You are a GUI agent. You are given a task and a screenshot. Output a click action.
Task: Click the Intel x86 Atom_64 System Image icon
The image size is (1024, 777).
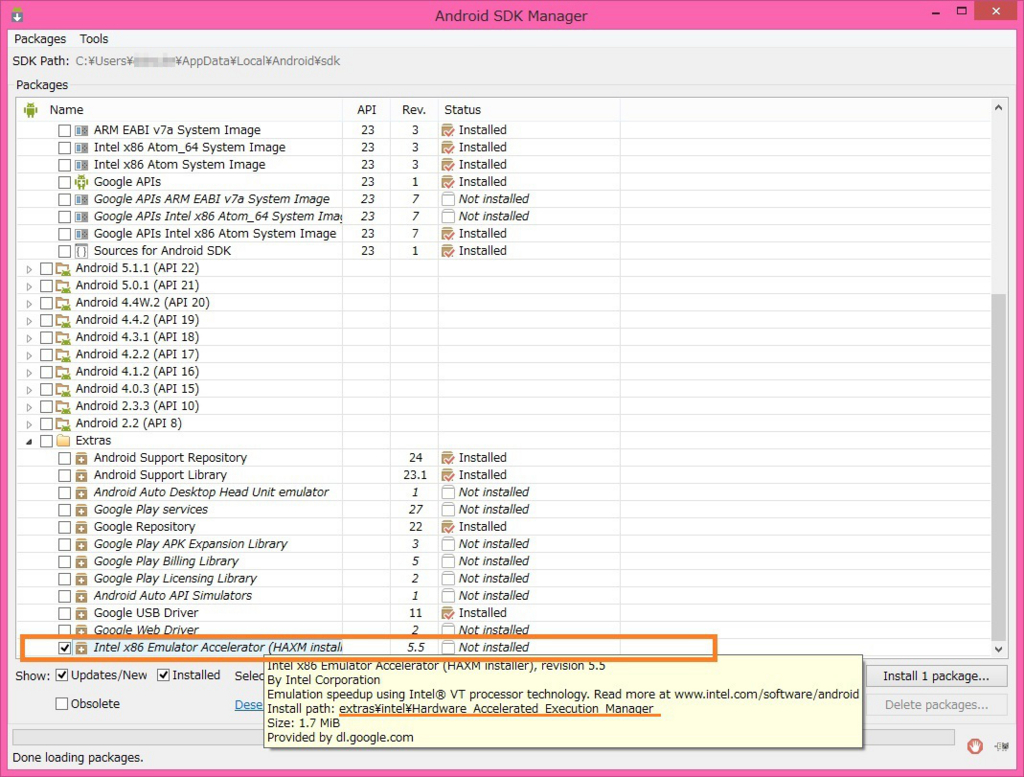point(81,148)
